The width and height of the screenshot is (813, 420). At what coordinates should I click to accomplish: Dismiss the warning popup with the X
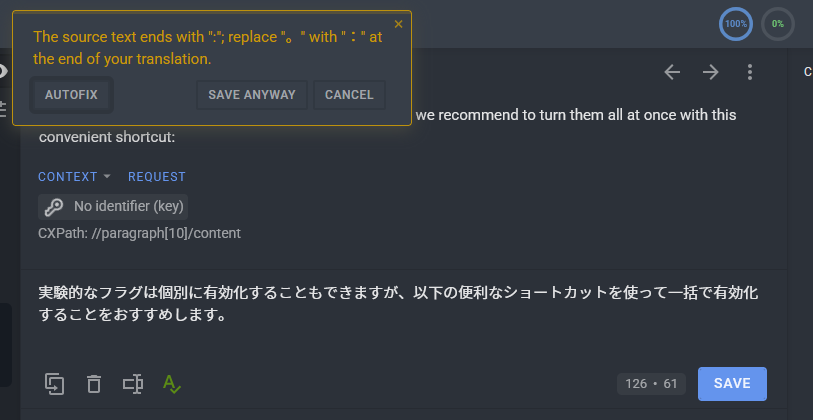[398, 24]
